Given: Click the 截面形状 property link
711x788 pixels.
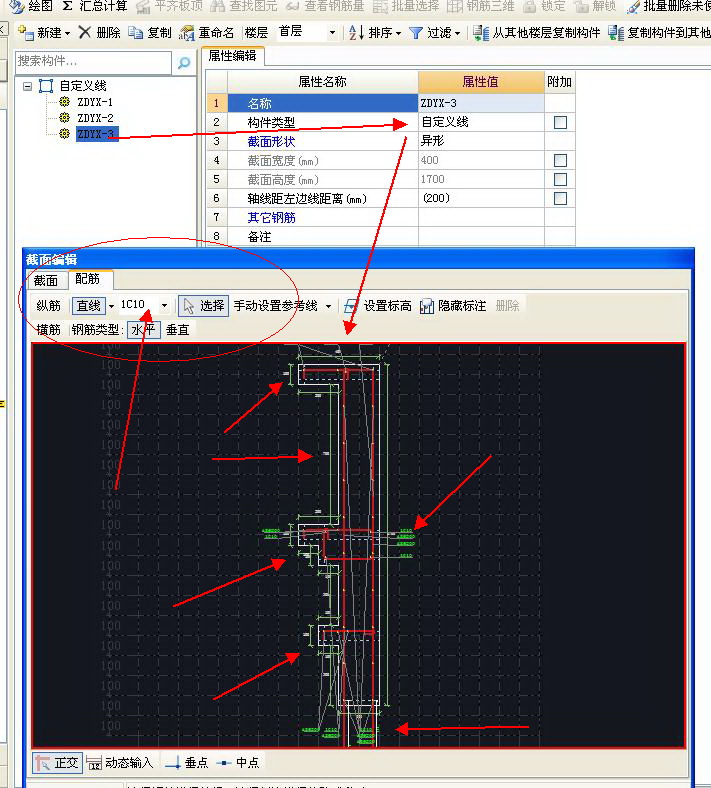Looking at the screenshot, I should [271, 142].
